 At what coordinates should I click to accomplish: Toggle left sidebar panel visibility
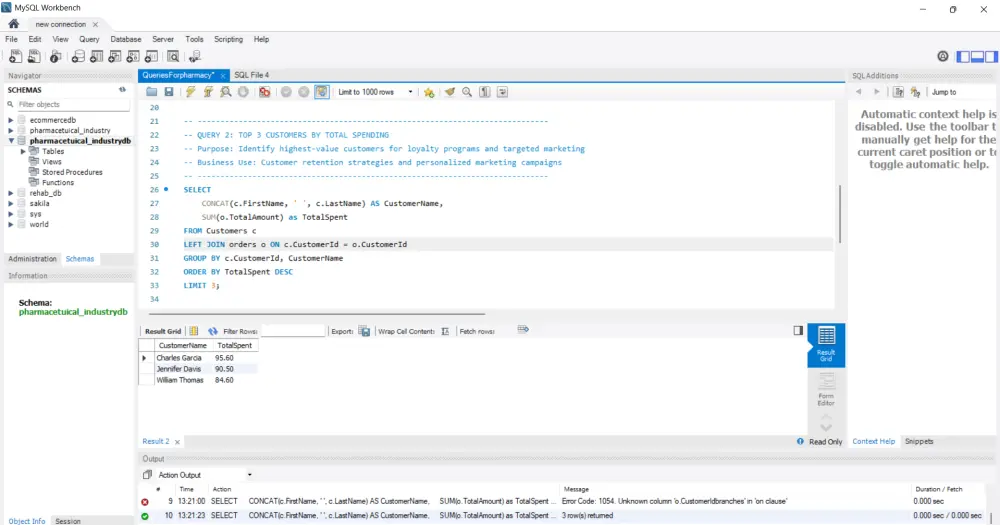(963, 57)
